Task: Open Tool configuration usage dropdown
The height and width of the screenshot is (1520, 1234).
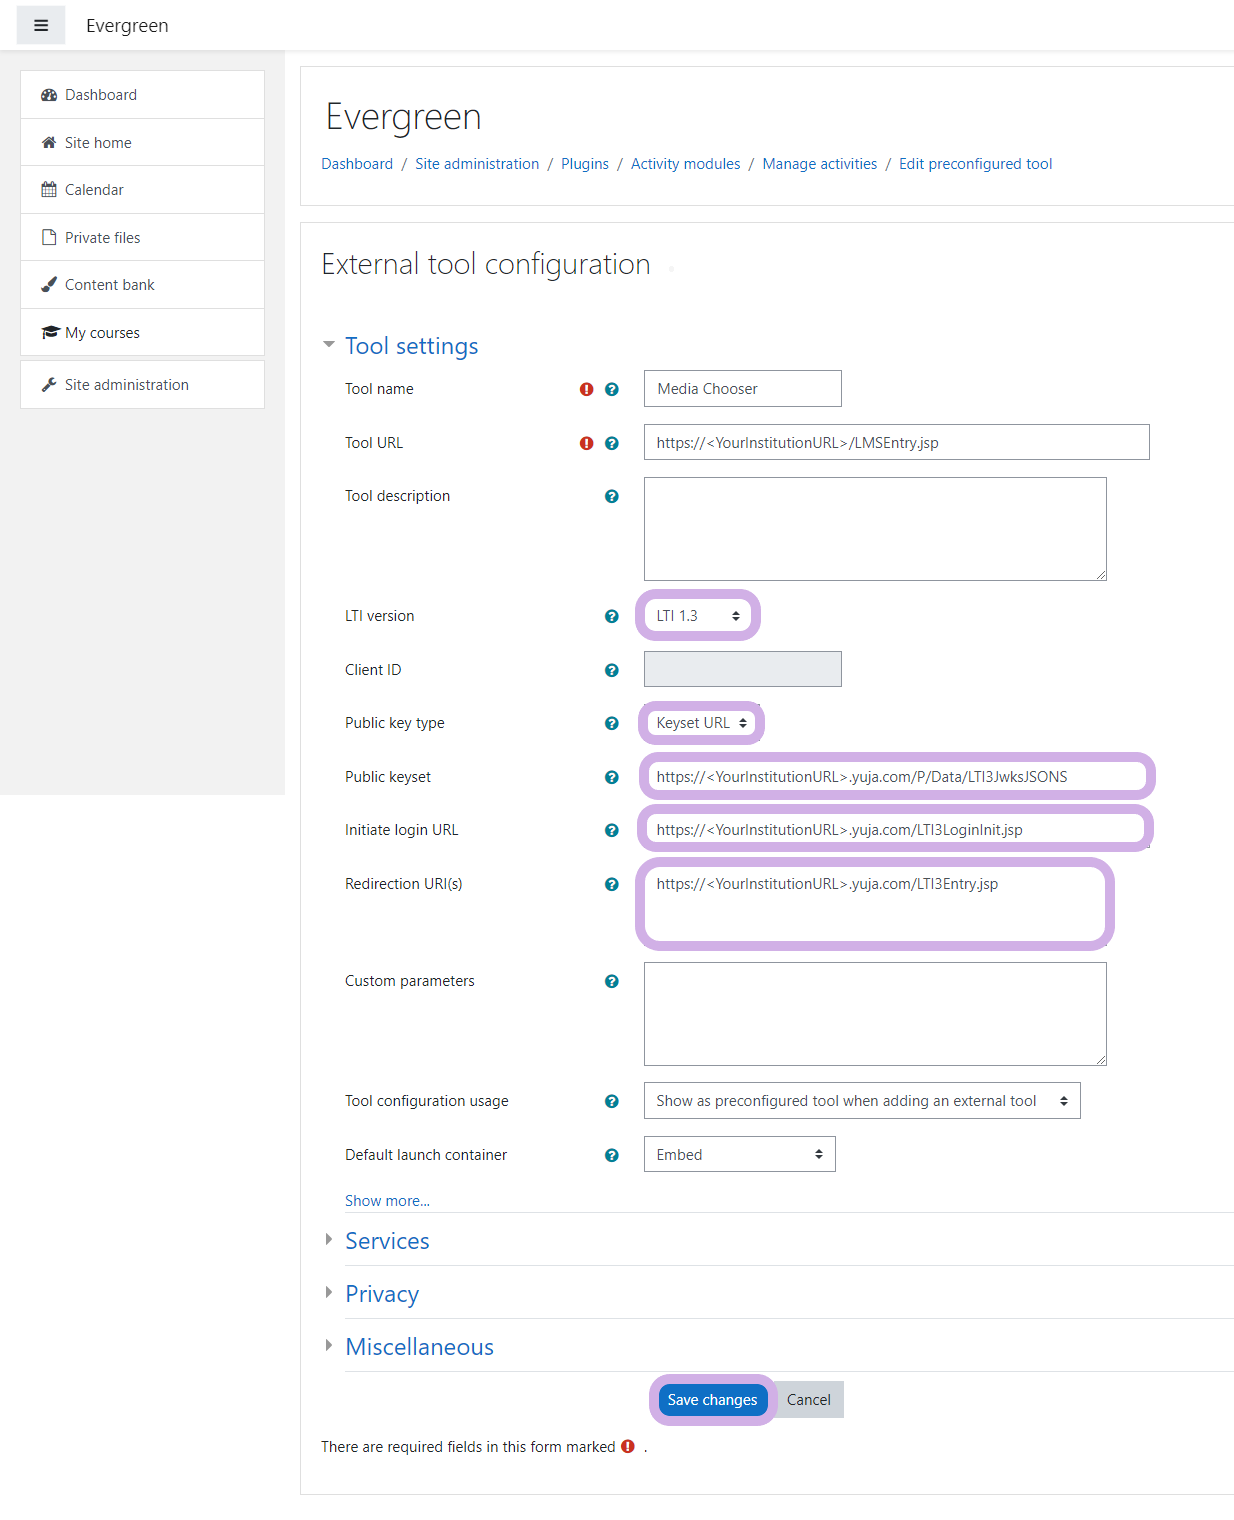Action: (862, 1101)
